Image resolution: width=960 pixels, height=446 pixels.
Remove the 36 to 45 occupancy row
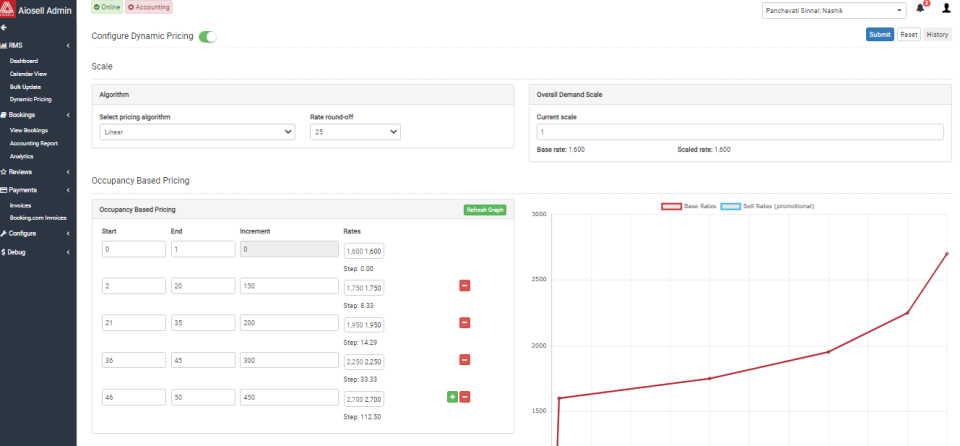tap(465, 360)
